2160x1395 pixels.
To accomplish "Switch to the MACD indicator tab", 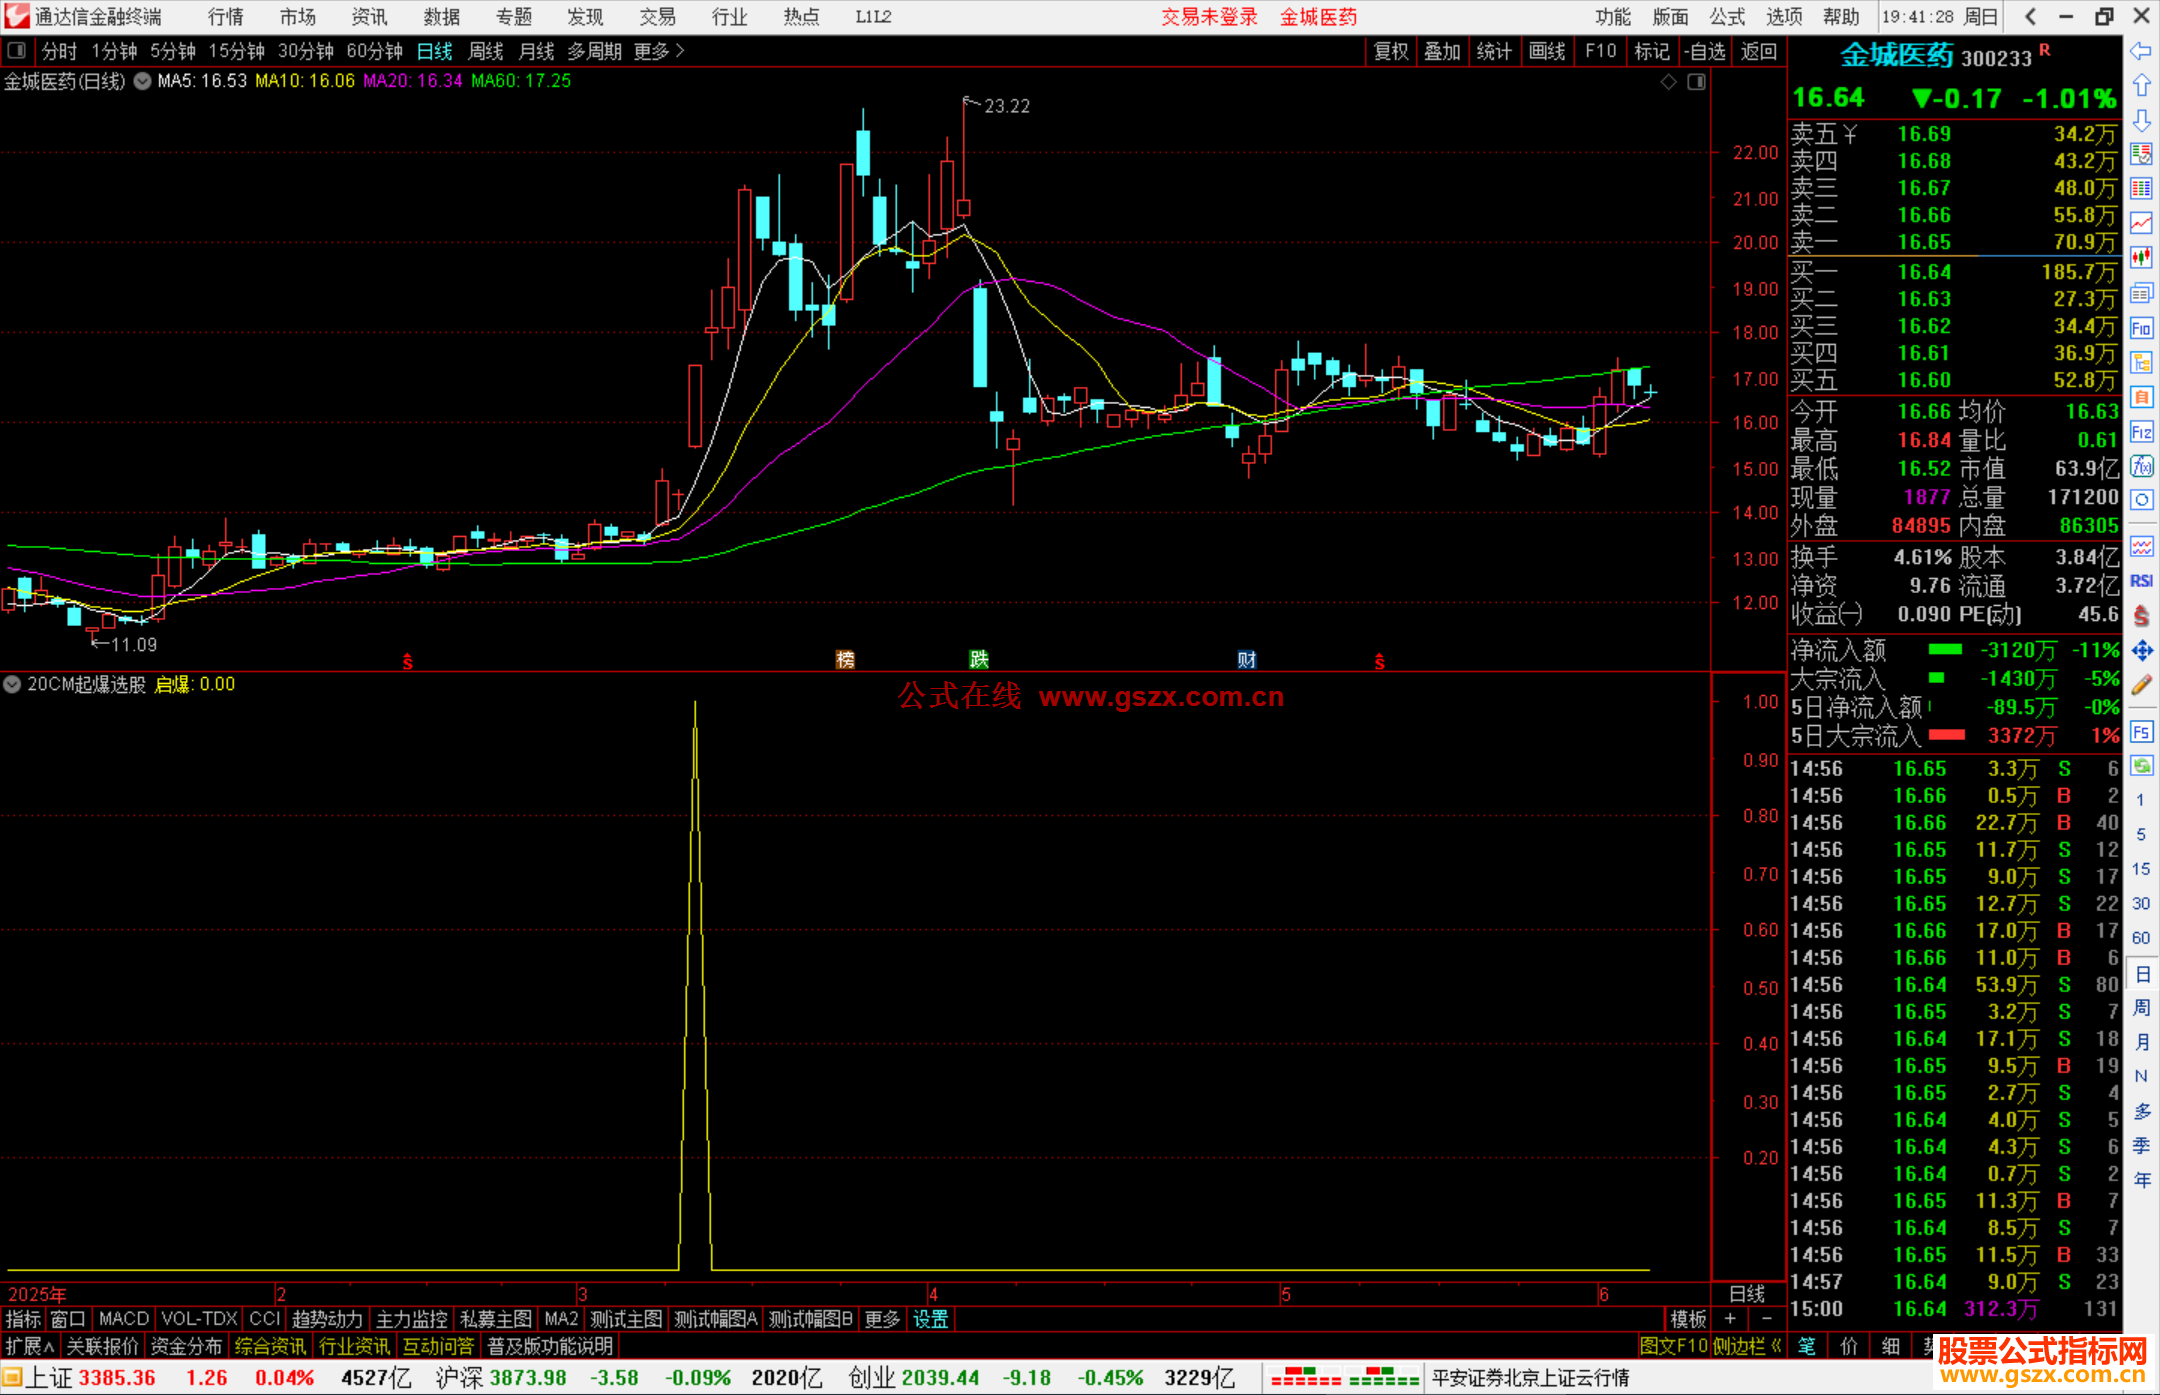I will tap(124, 1319).
